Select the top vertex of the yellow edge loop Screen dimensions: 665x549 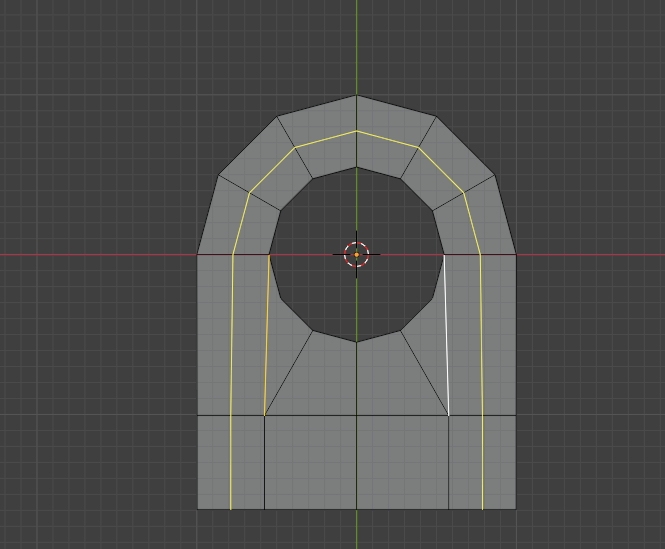click(356, 131)
